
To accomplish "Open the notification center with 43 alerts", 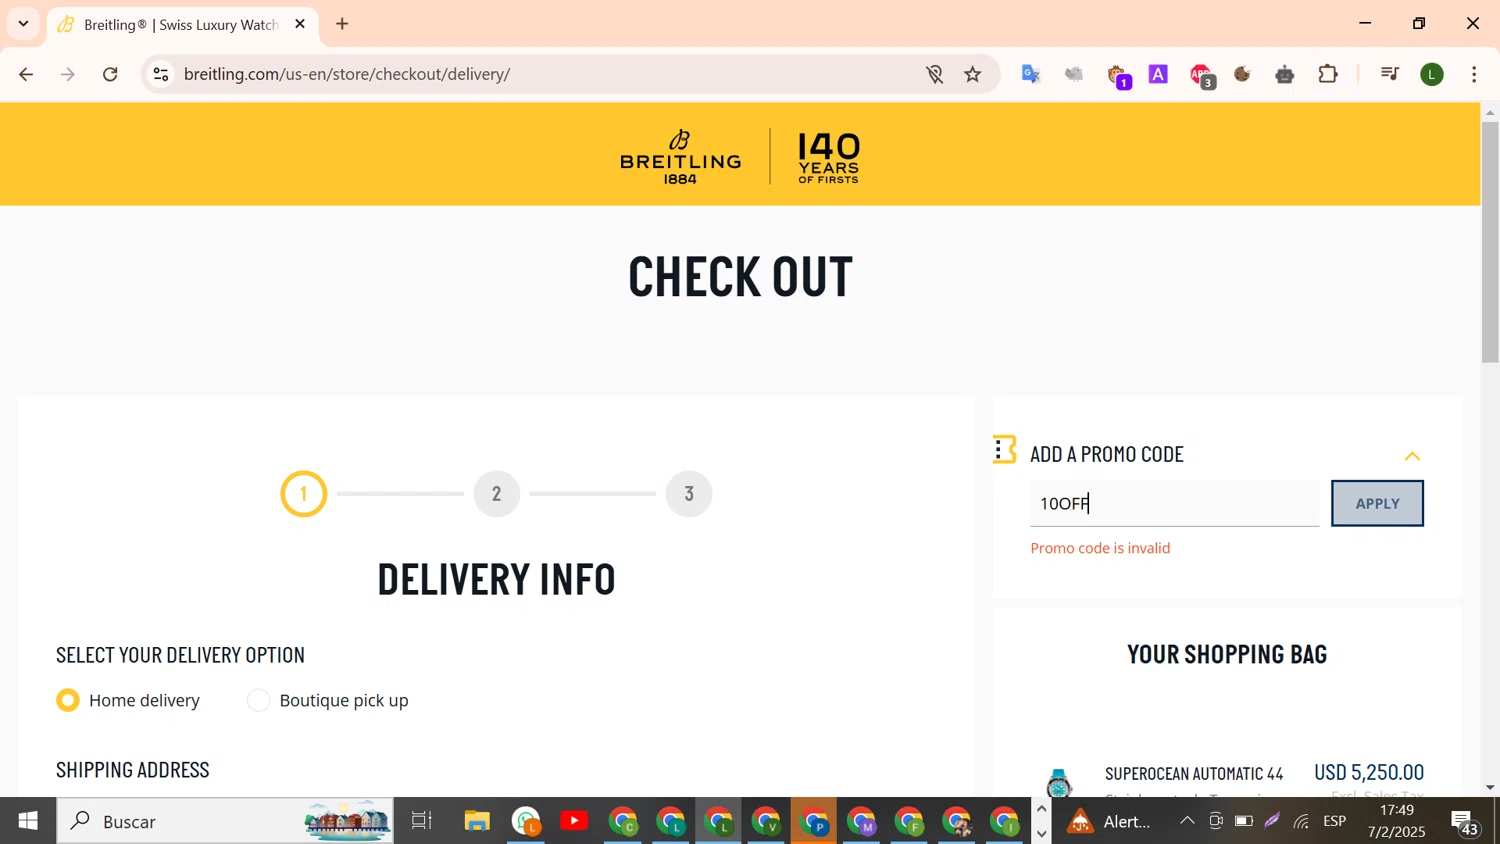I will pyautogui.click(x=1464, y=822).
